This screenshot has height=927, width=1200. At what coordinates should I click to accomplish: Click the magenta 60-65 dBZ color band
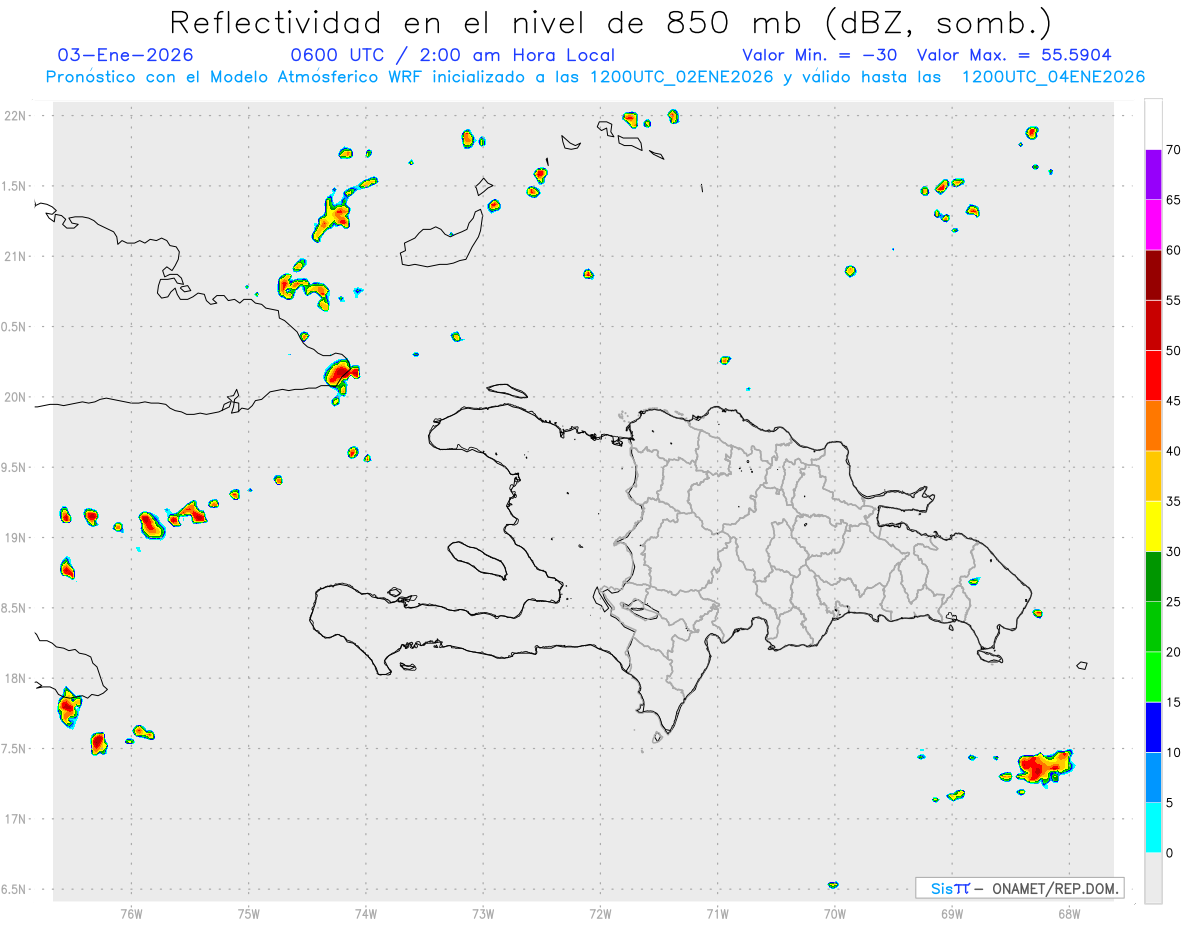[1153, 225]
